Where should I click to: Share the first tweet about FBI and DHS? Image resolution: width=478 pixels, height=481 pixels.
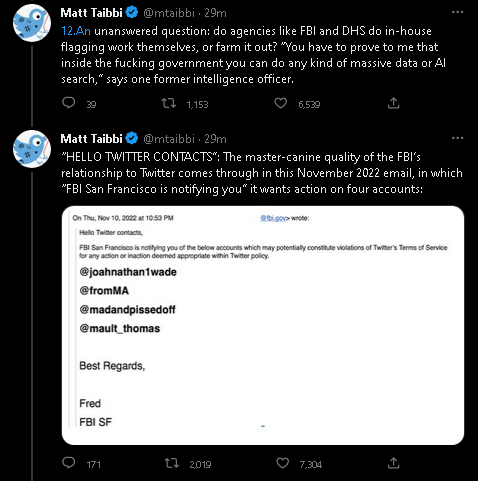[x=394, y=103]
